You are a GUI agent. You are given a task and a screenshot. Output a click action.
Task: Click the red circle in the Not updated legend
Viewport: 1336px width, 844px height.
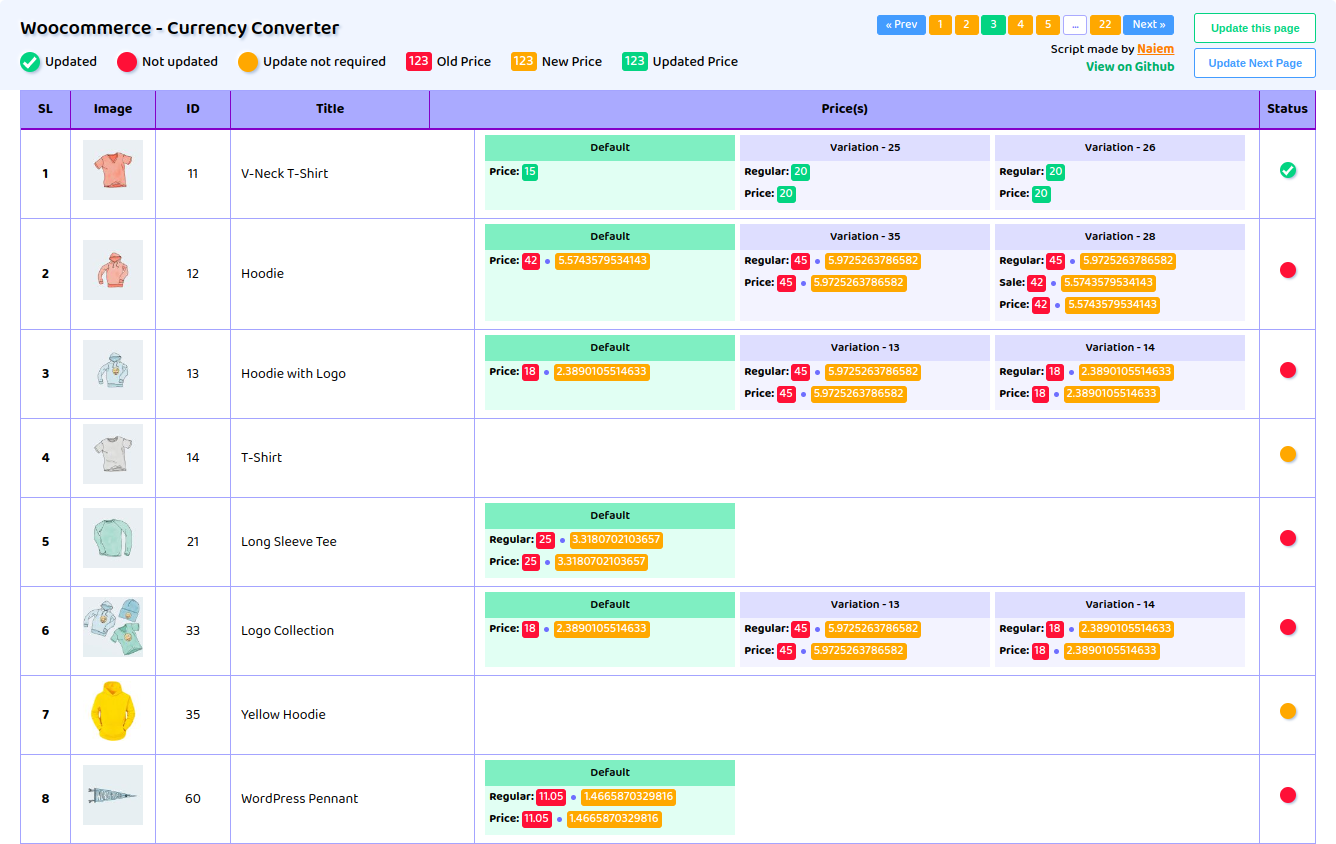pyautogui.click(x=126, y=61)
